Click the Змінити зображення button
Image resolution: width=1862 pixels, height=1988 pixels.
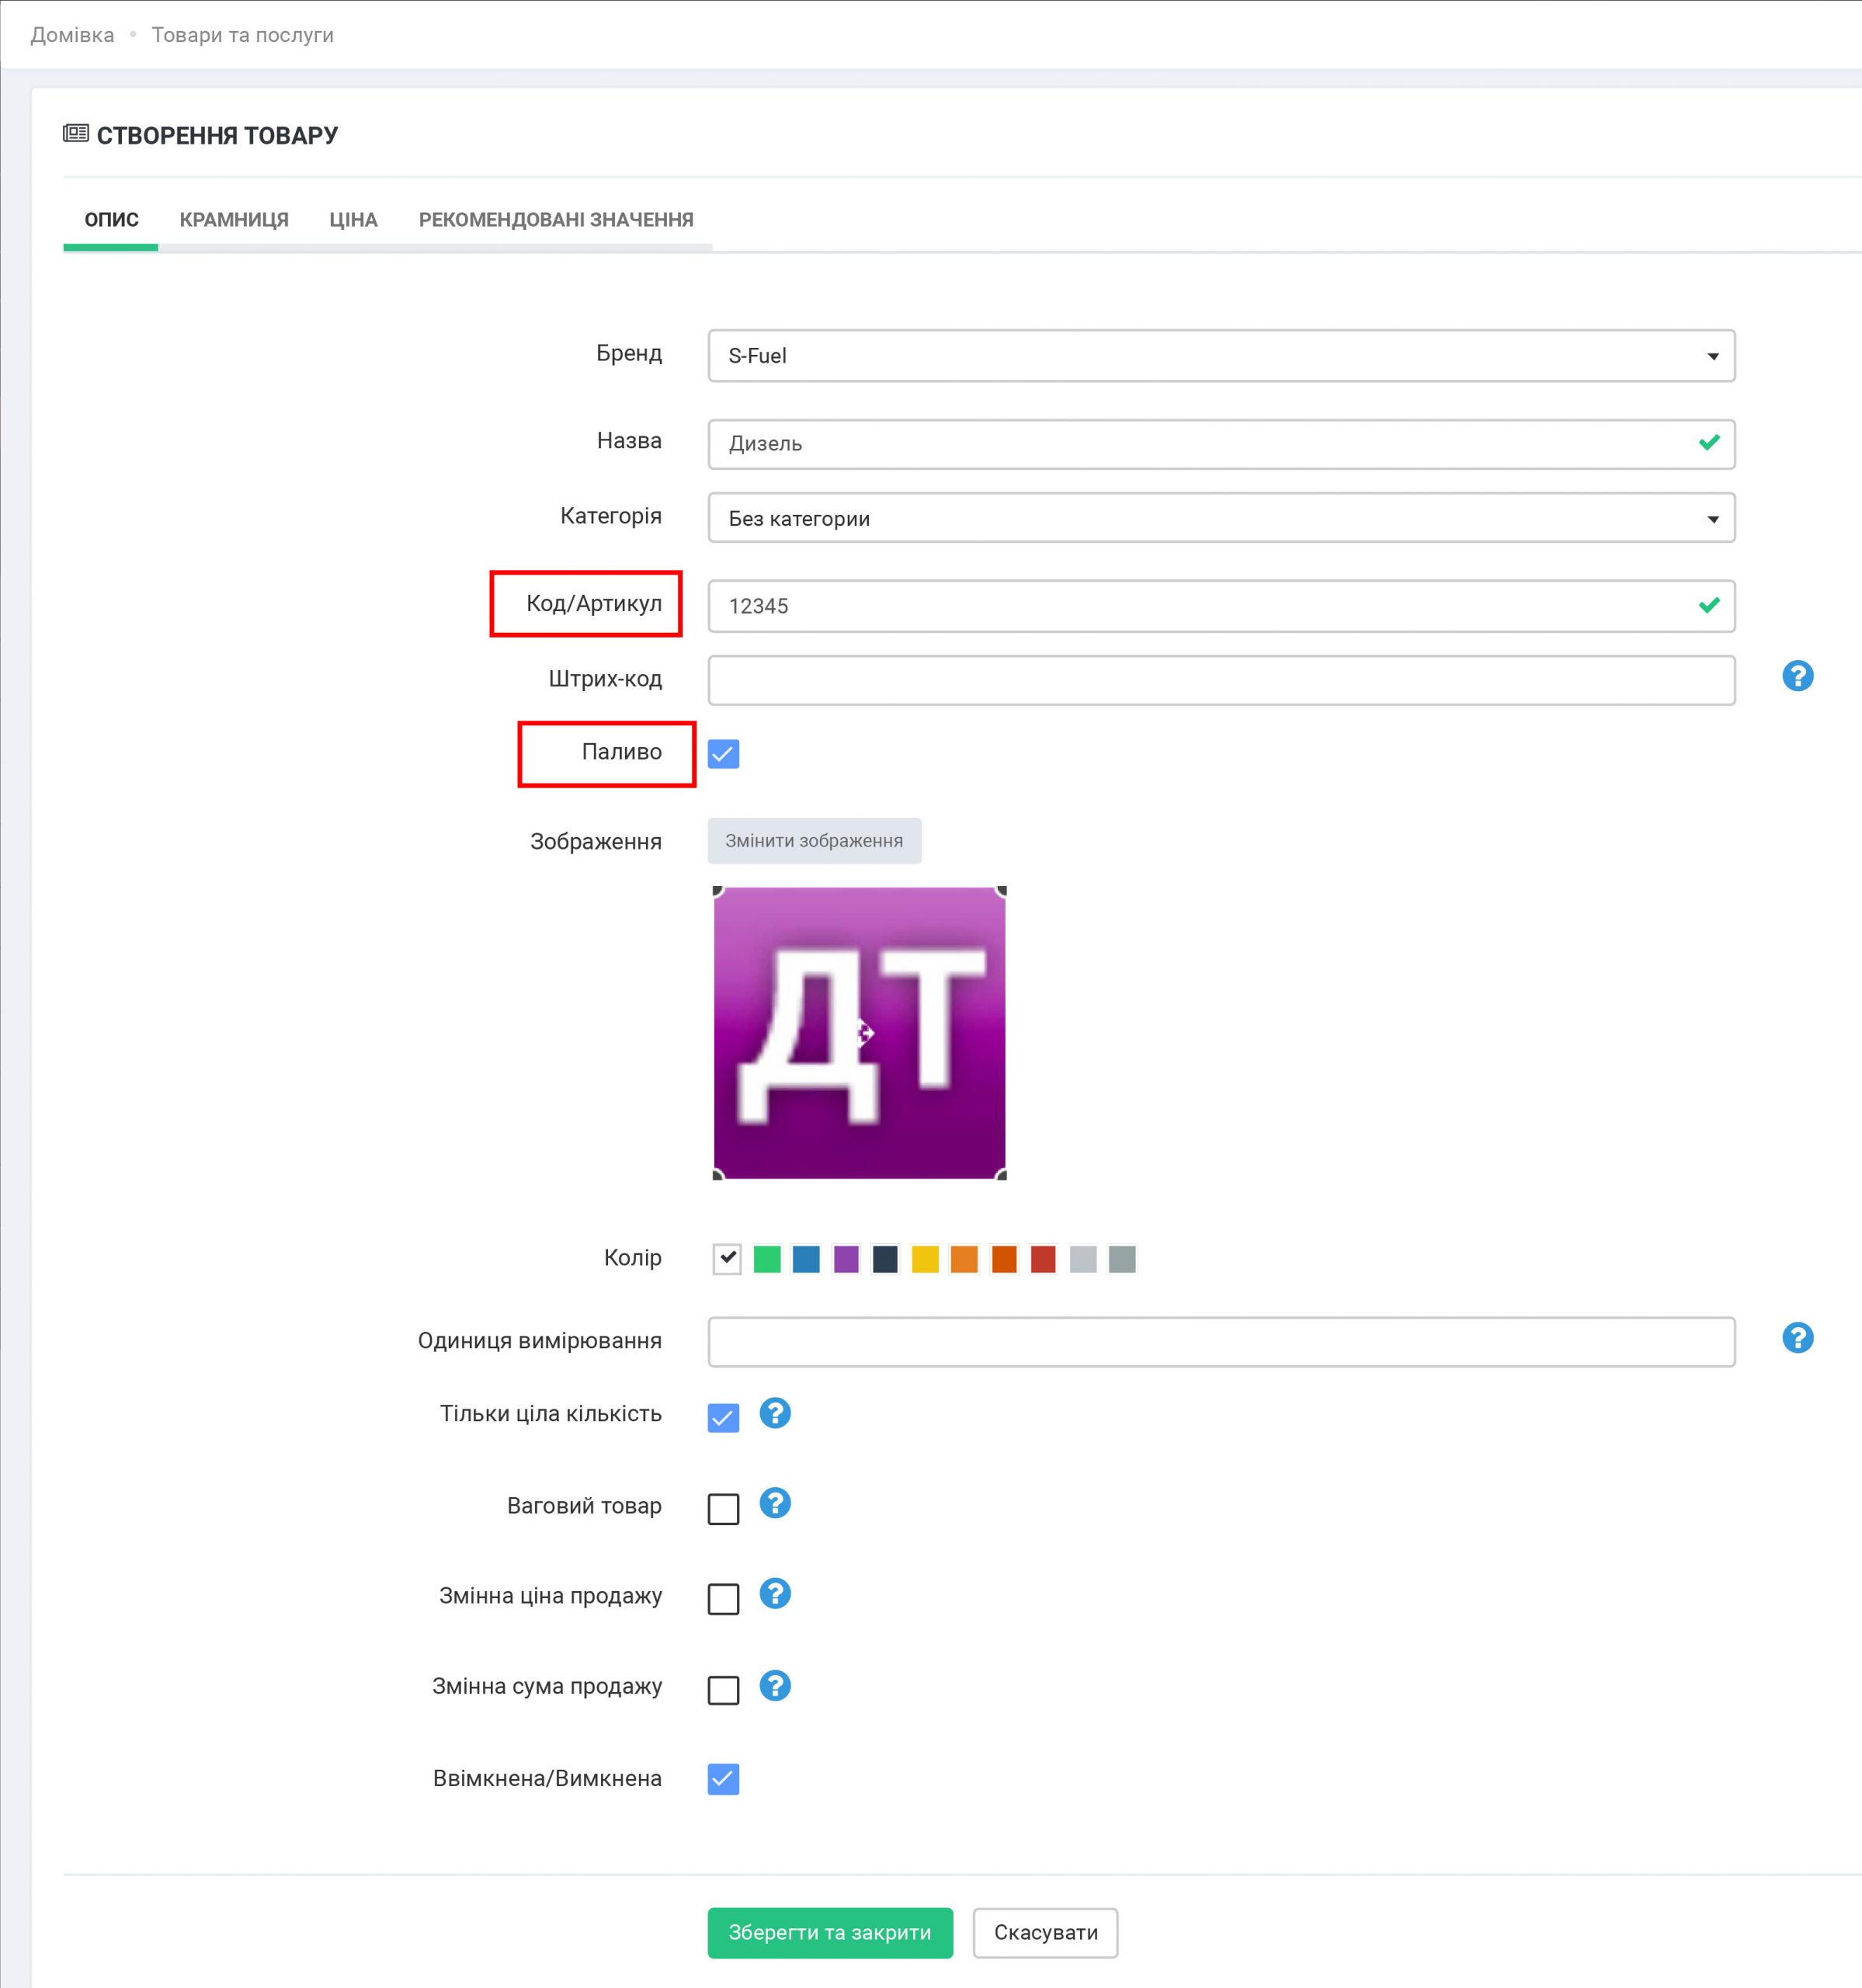pyautogui.click(x=814, y=841)
